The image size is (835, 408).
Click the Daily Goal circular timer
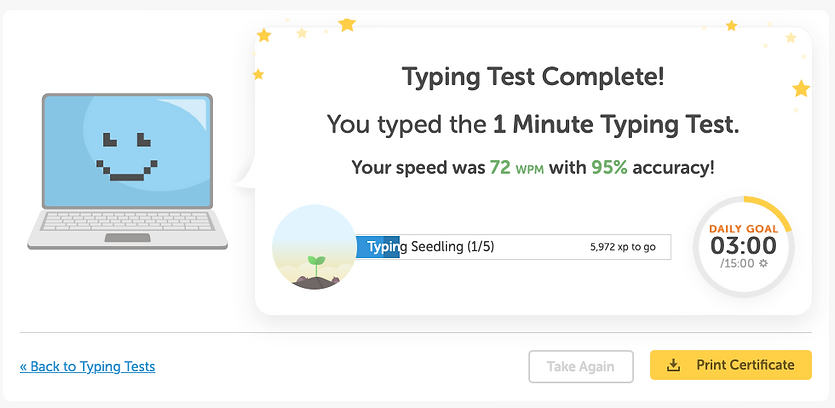tap(743, 247)
